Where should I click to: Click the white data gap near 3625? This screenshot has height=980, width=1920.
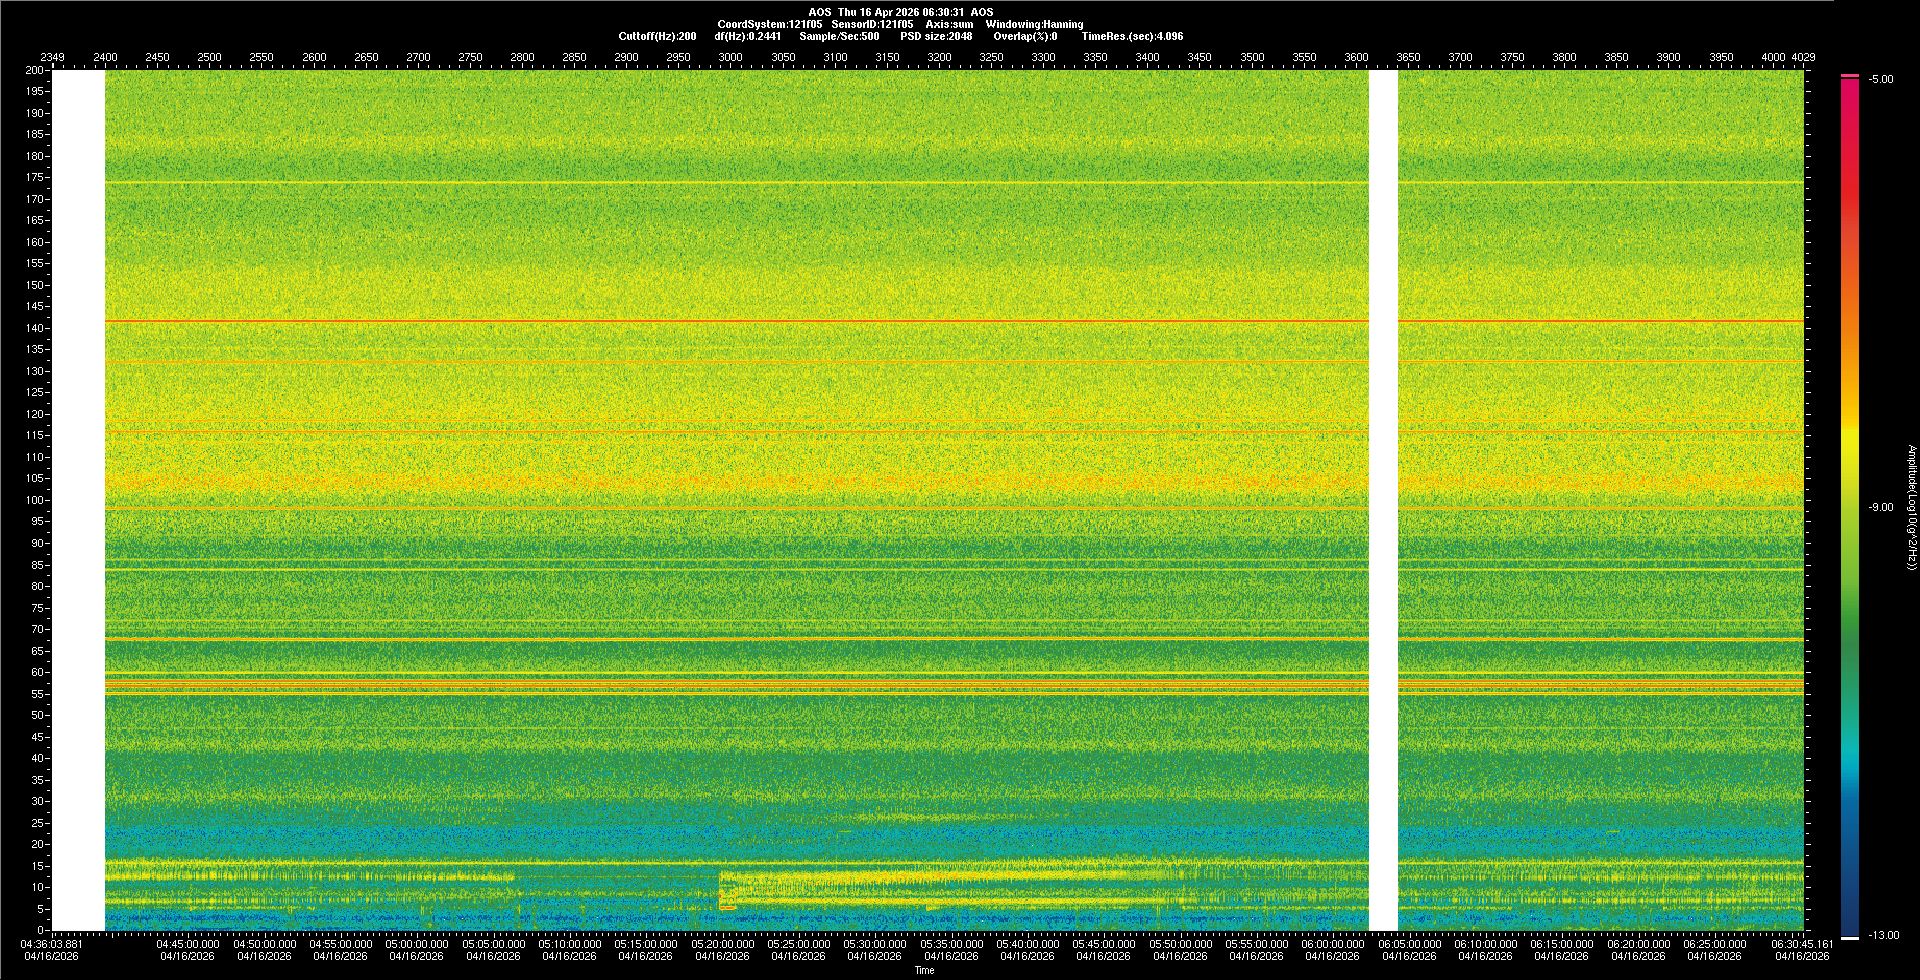[x=1382, y=500]
